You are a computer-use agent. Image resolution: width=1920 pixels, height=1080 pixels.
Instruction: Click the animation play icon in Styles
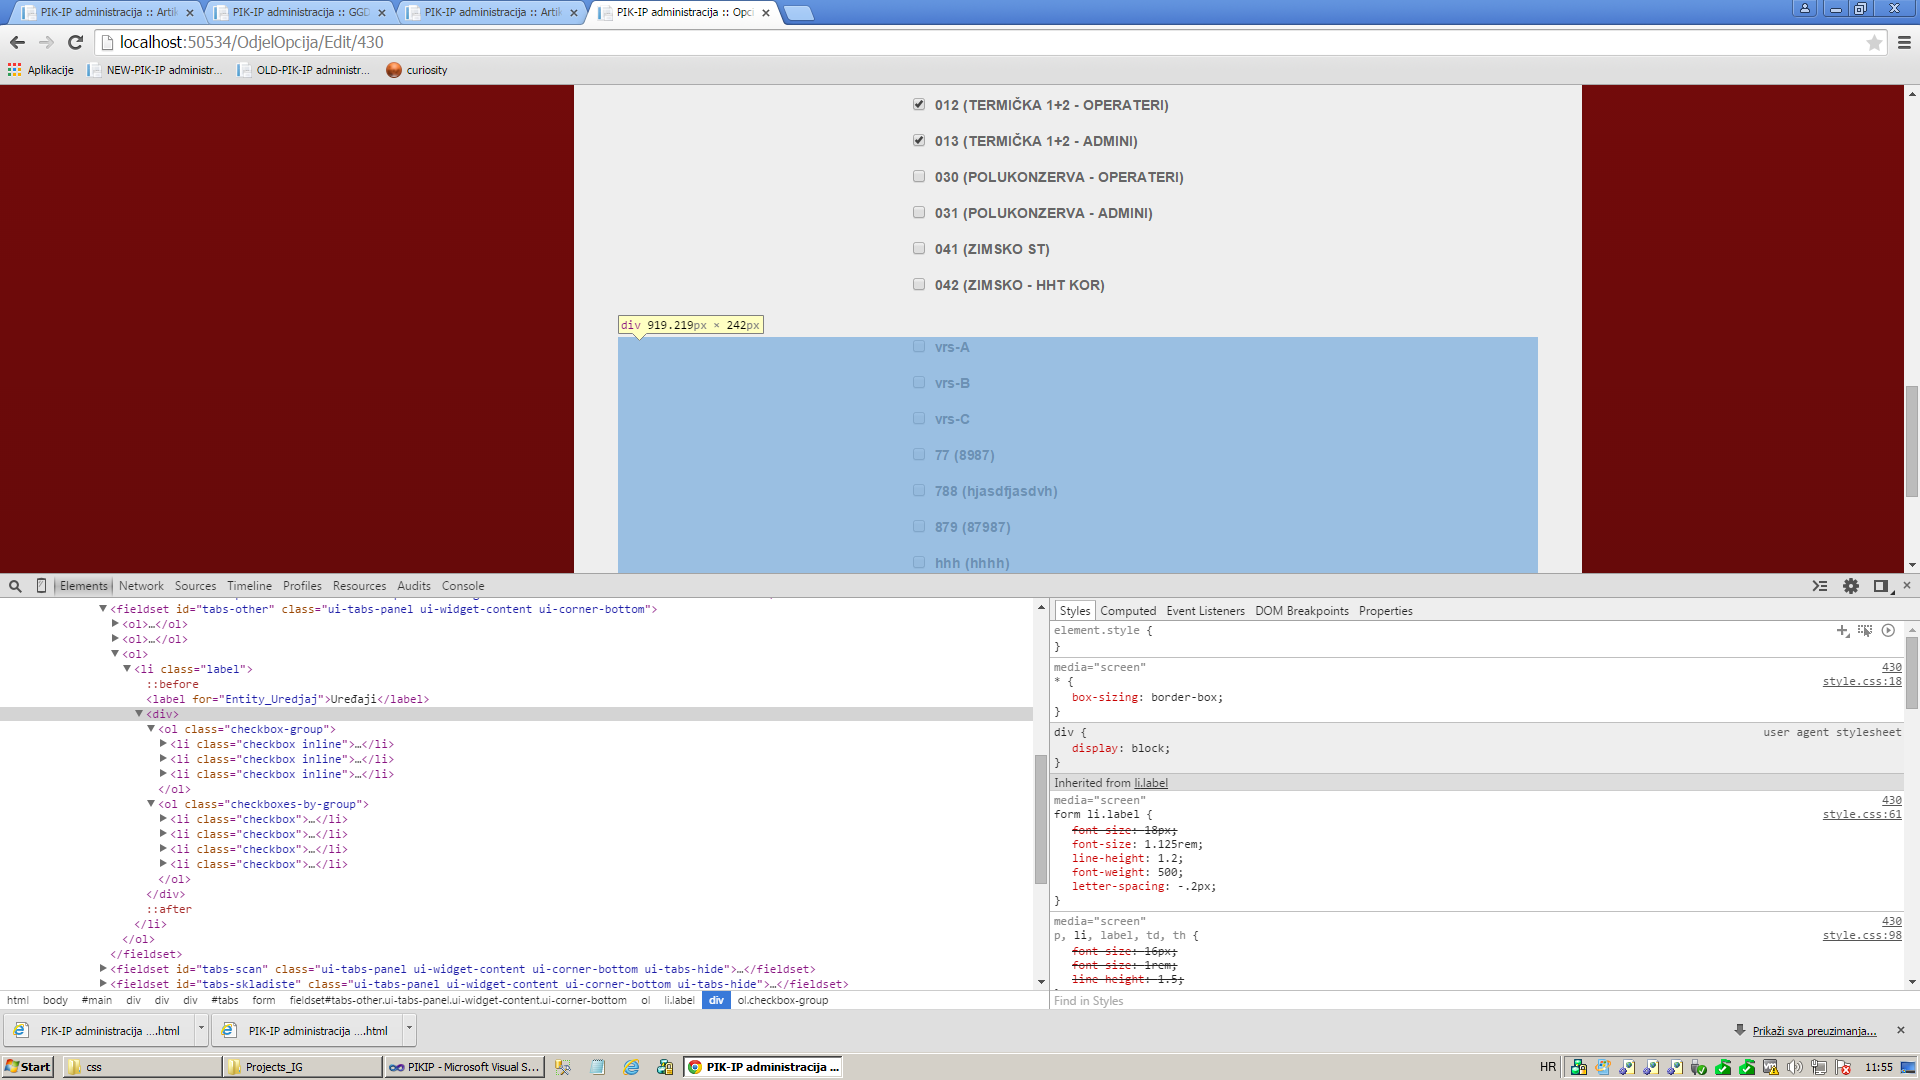click(1888, 630)
